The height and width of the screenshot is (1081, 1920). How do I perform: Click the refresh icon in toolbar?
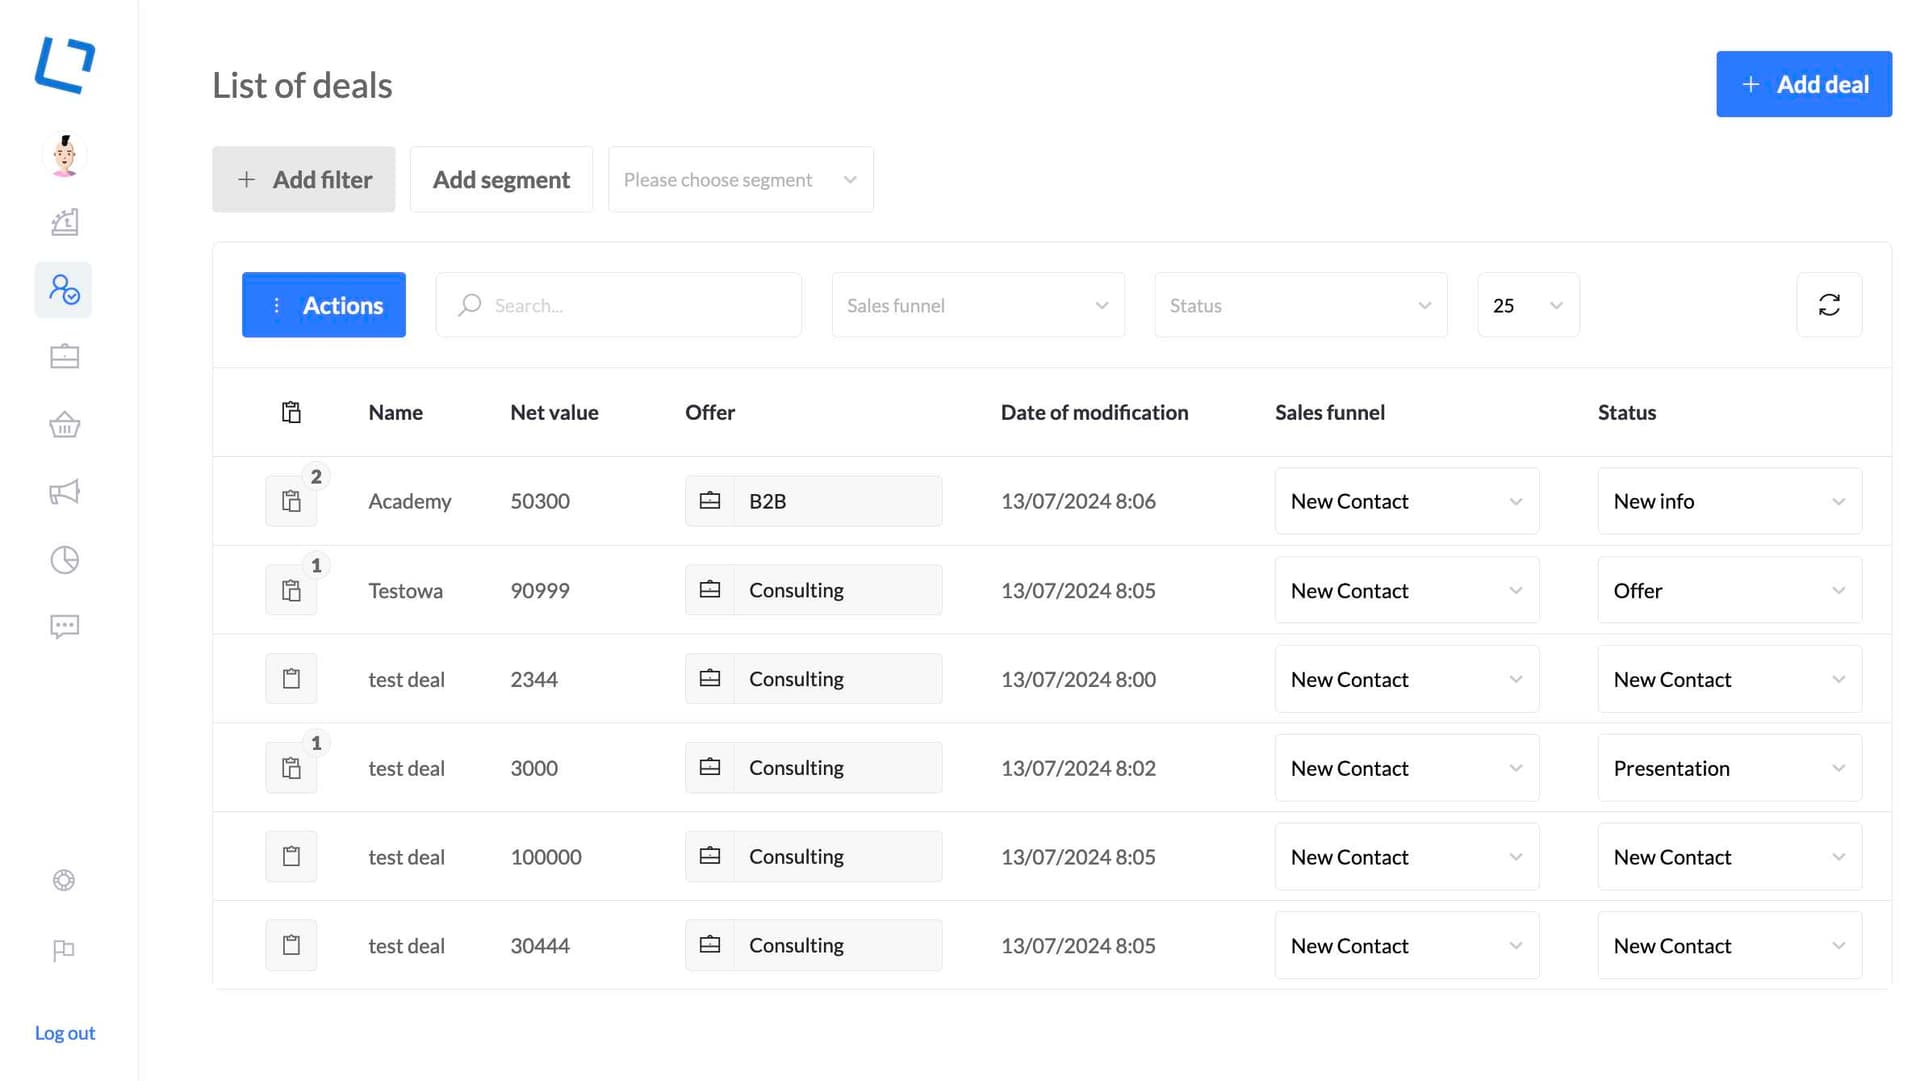coord(1829,305)
